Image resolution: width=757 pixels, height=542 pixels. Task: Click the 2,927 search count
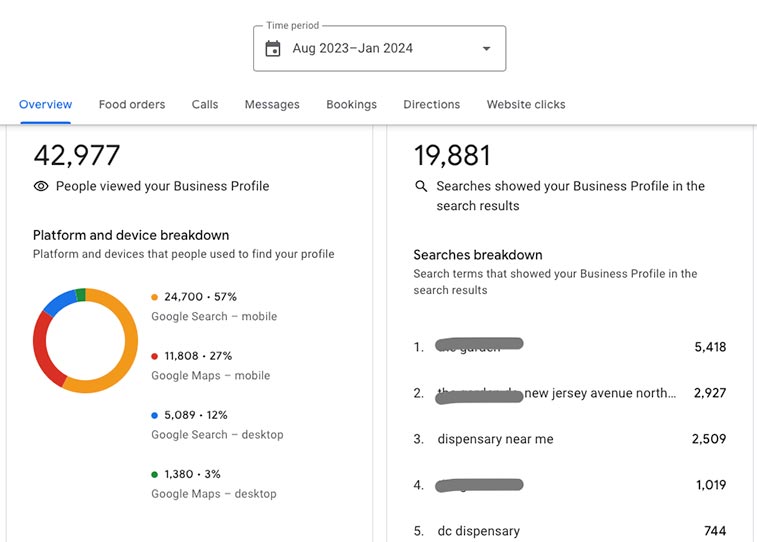(710, 393)
